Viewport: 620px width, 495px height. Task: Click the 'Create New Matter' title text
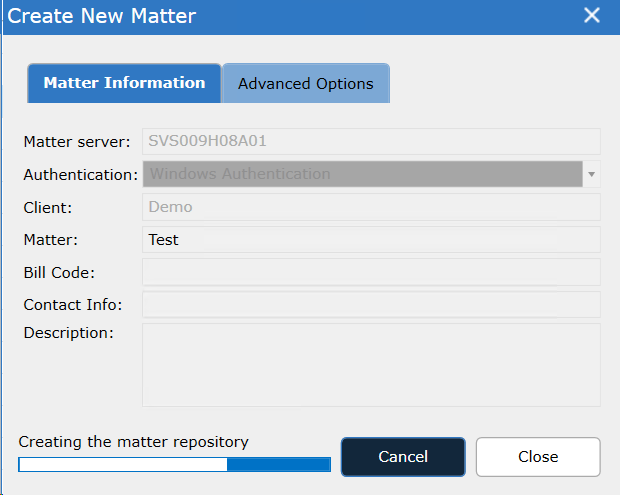click(x=102, y=16)
